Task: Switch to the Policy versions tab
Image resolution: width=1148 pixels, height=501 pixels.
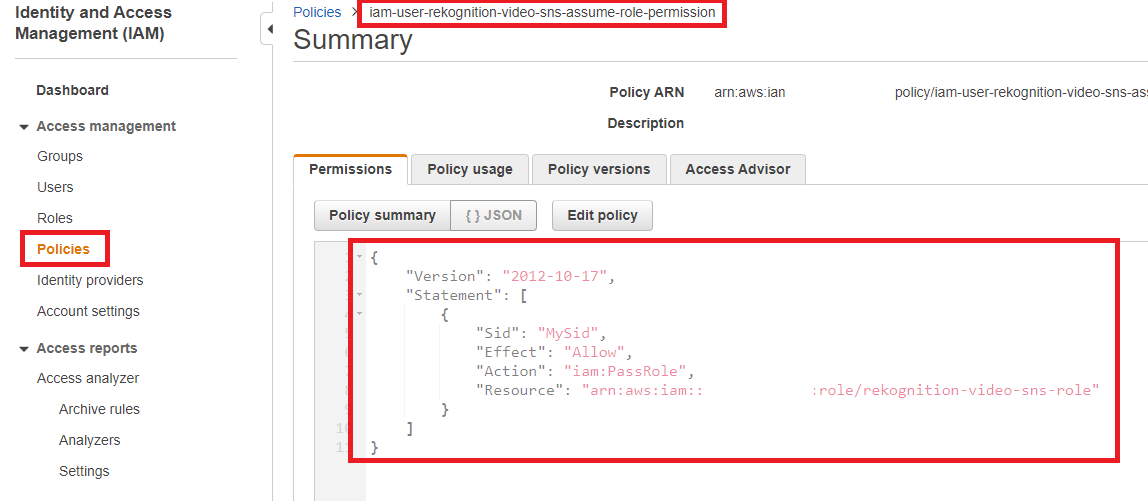Action: click(x=599, y=169)
